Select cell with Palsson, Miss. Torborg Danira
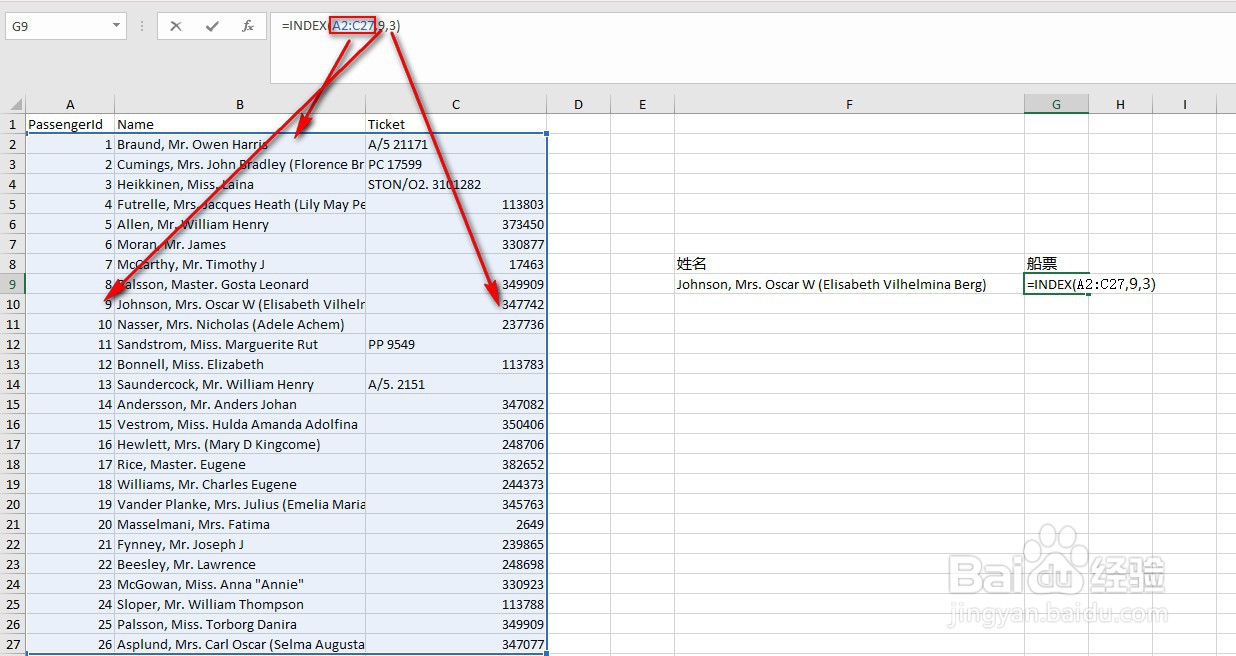 point(240,624)
